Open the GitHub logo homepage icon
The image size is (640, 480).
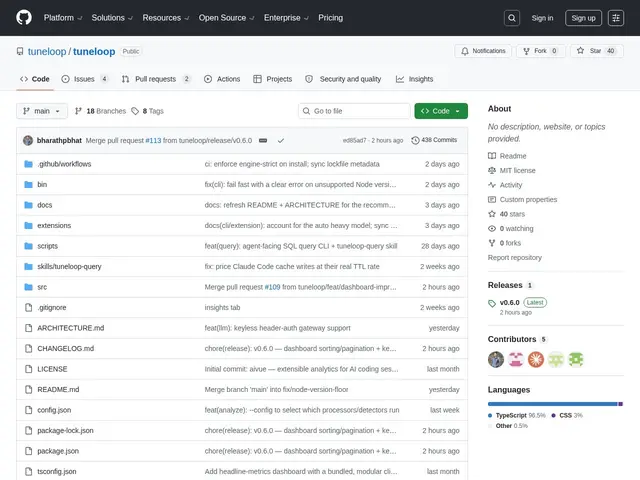[24, 18]
